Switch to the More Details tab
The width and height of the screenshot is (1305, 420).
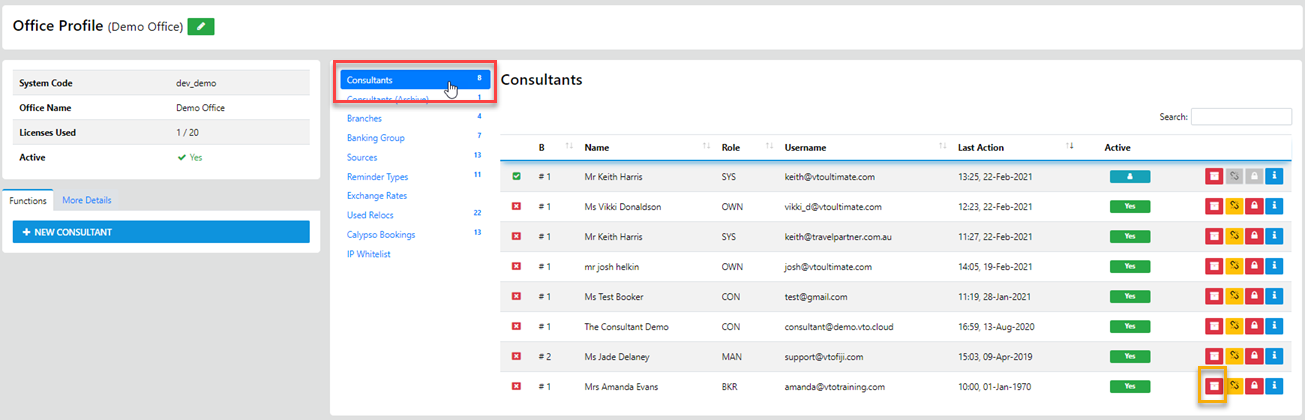pos(87,200)
